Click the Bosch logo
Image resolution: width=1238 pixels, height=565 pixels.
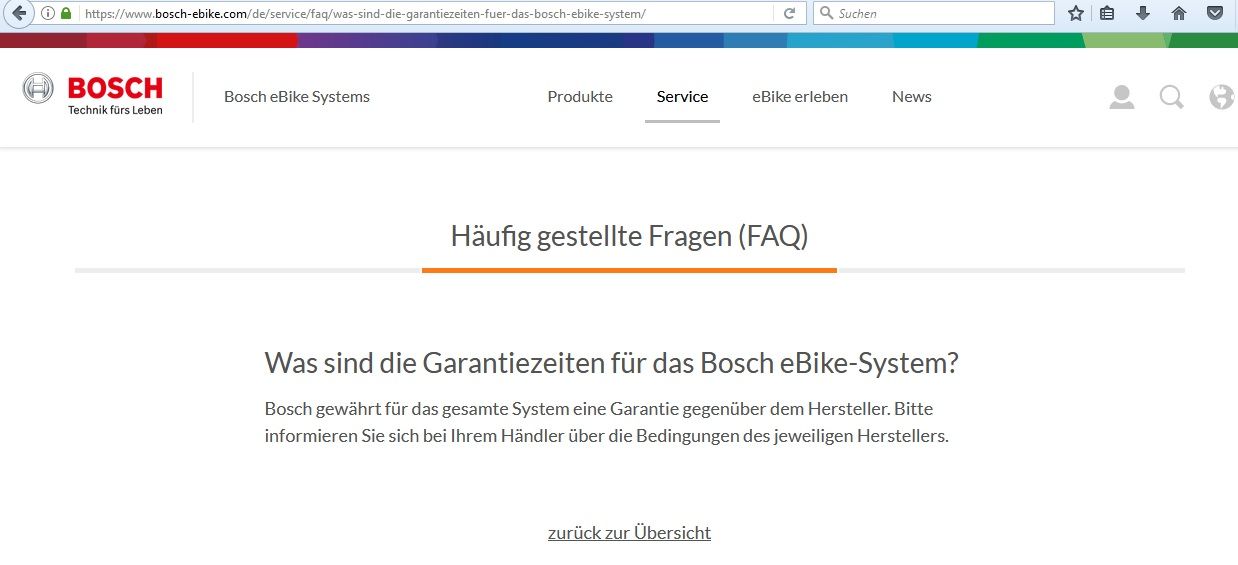point(93,95)
